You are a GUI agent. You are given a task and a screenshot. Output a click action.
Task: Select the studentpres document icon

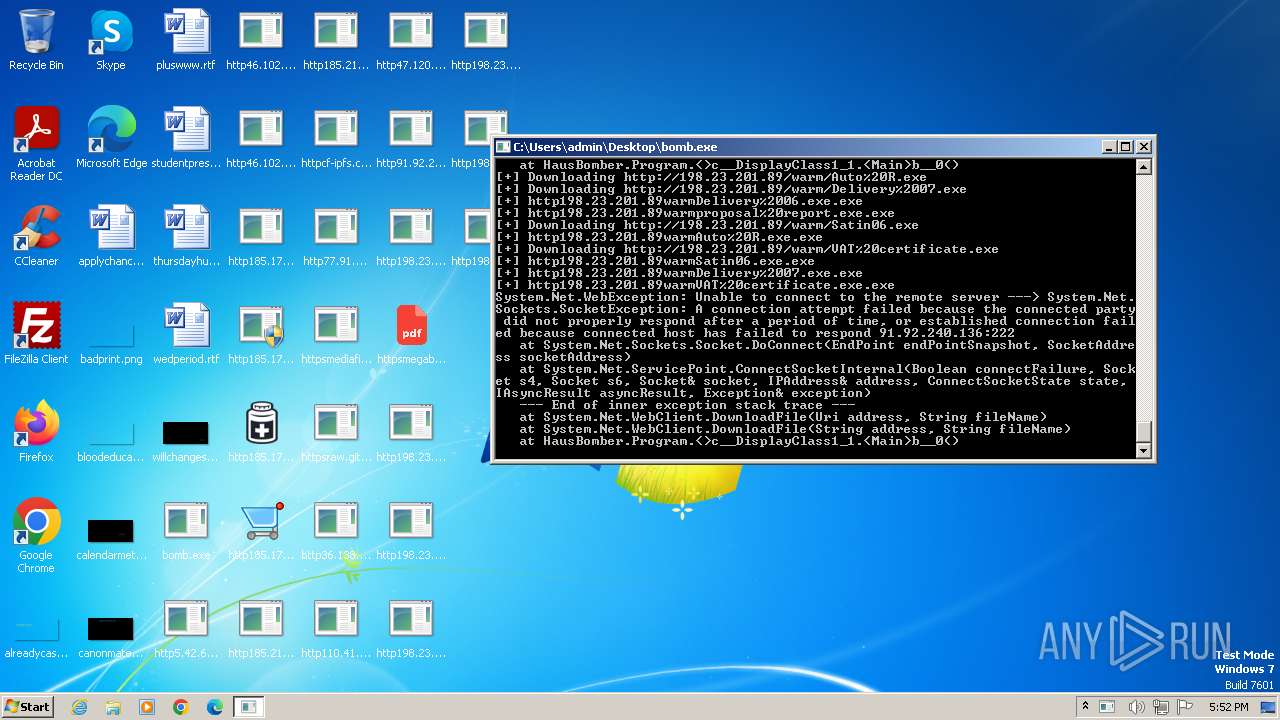[x=186, y=138]
